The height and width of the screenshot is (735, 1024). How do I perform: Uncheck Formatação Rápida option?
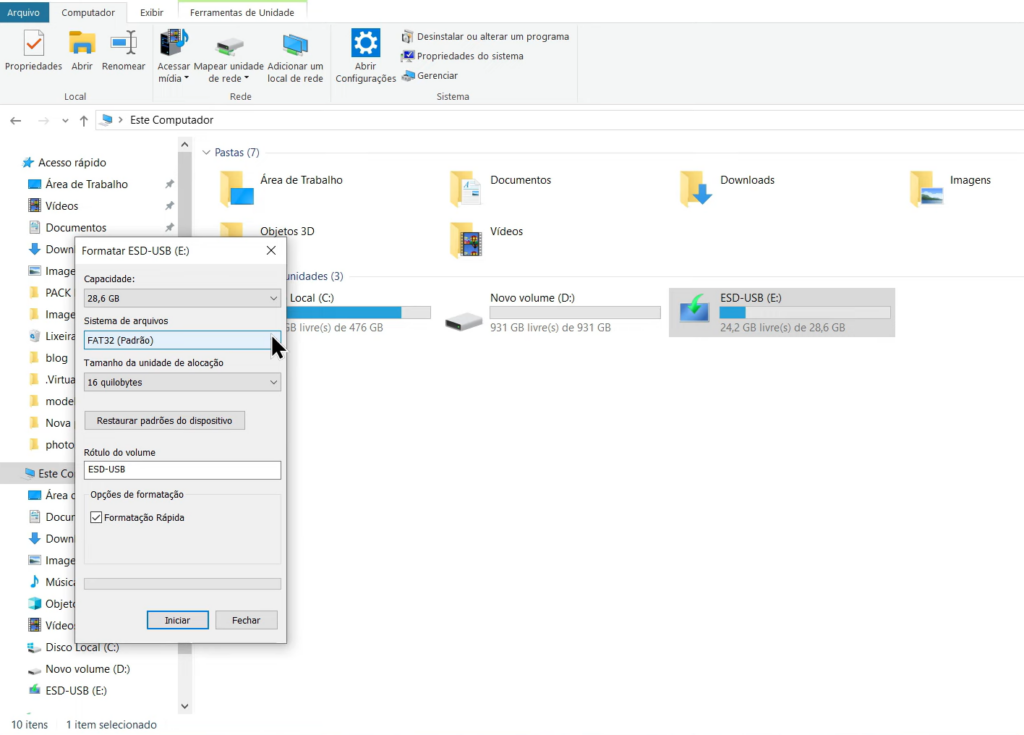point(95,517)
